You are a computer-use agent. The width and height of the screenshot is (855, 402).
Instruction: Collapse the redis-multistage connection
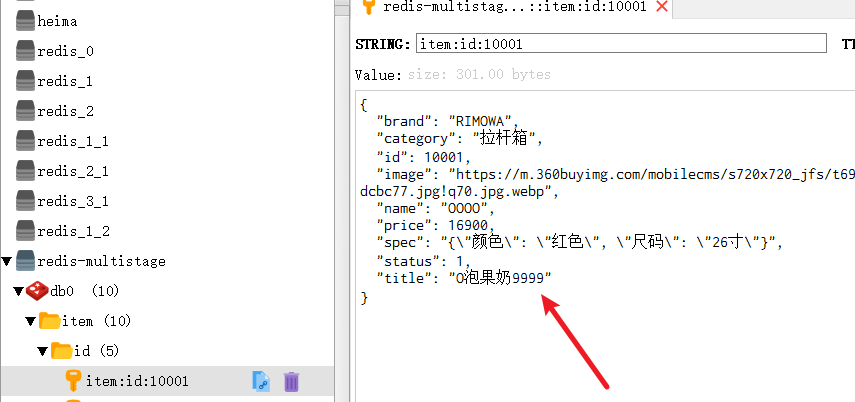[7, 261]
